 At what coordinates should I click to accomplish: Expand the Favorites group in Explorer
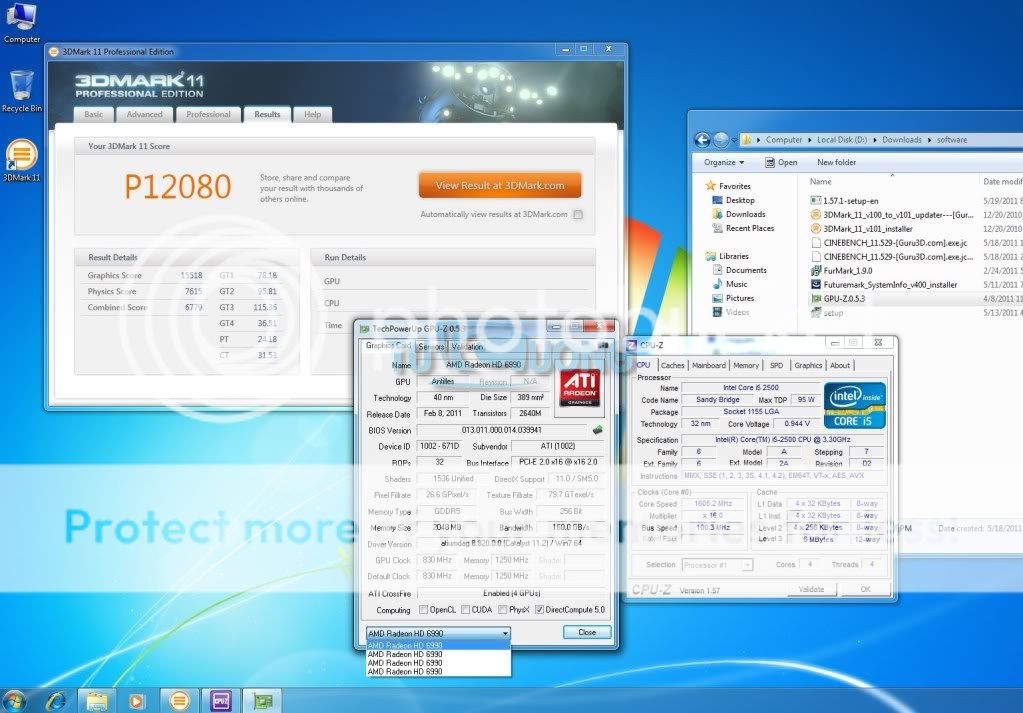click(728, 186)
